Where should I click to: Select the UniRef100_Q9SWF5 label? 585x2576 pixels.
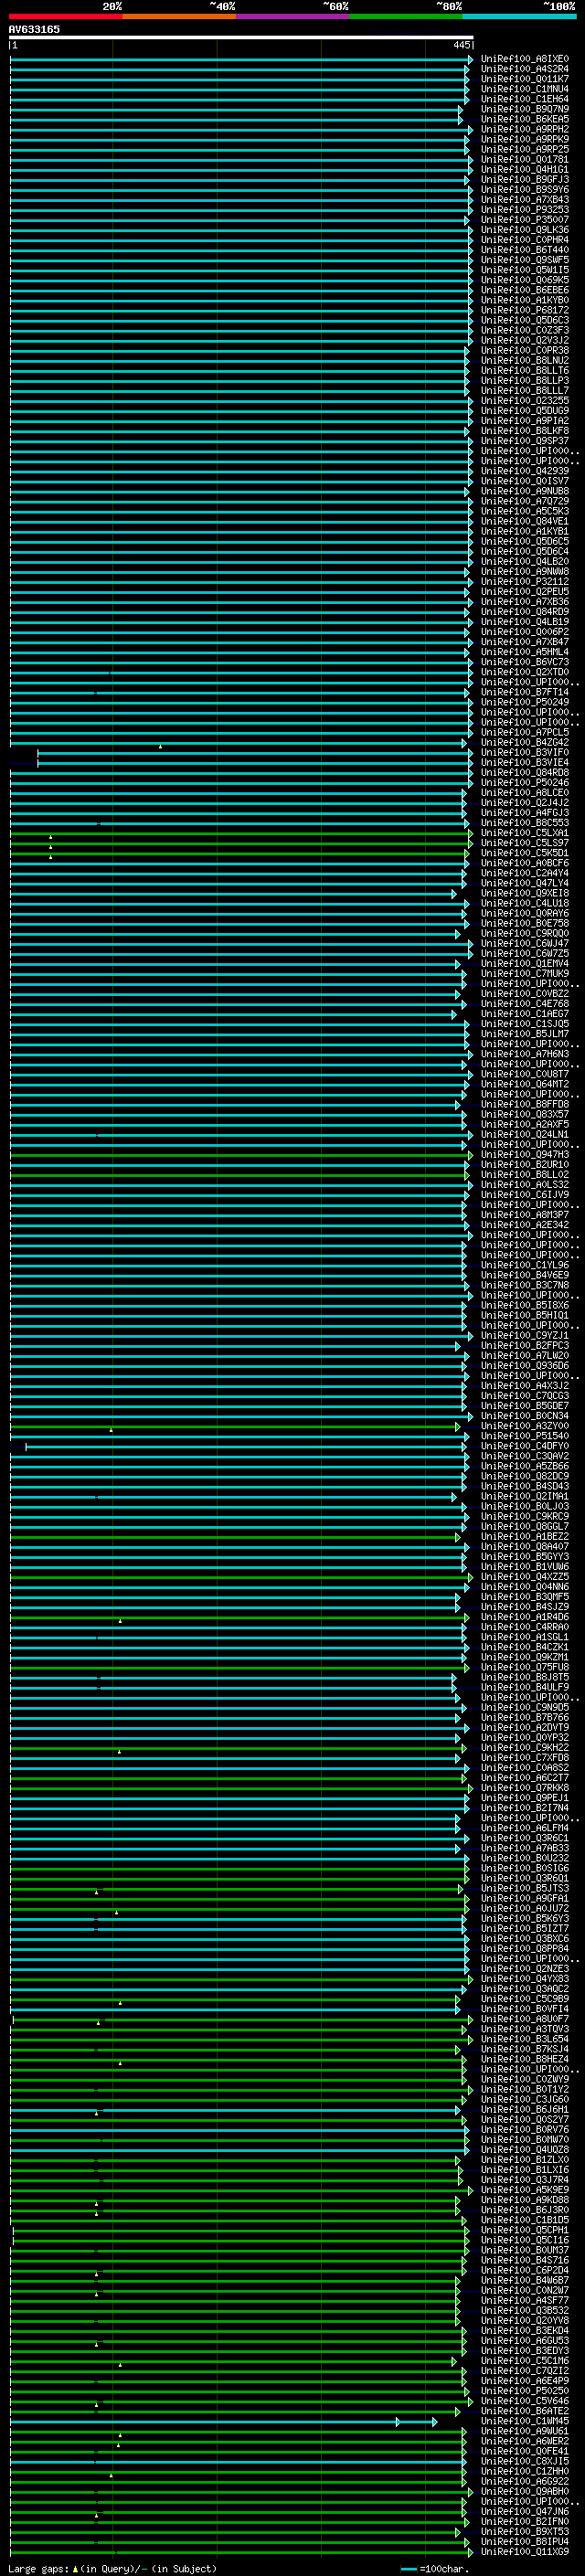point(524,259)
